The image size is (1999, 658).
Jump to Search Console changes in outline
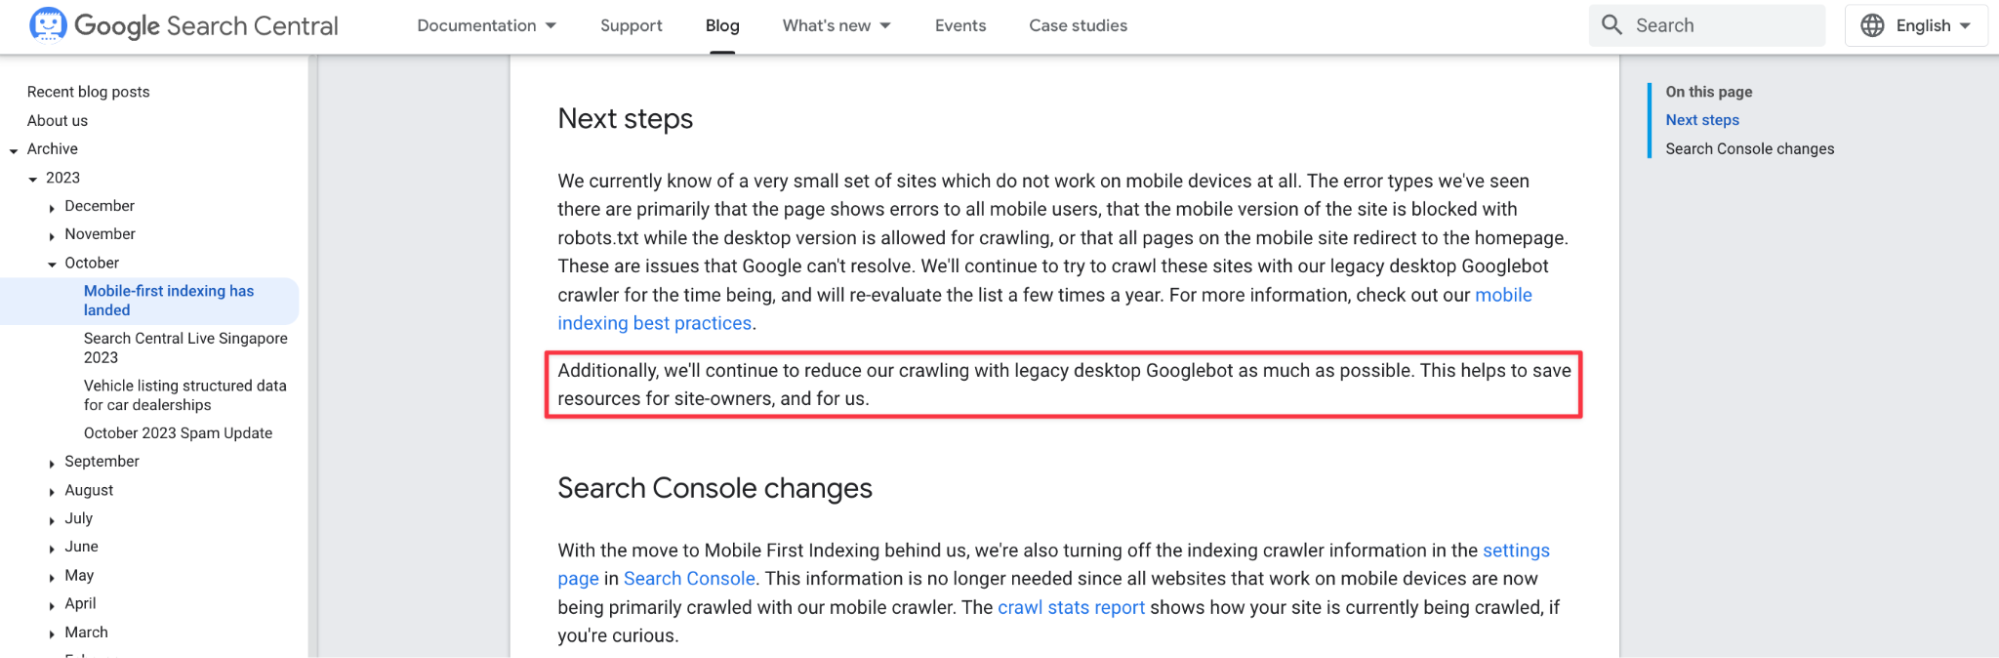point(1749,149)
